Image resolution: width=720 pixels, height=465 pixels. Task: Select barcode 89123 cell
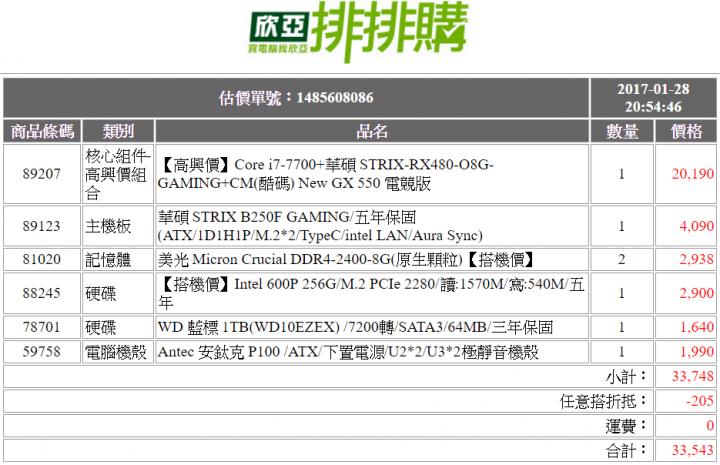[x=42, y=226]
